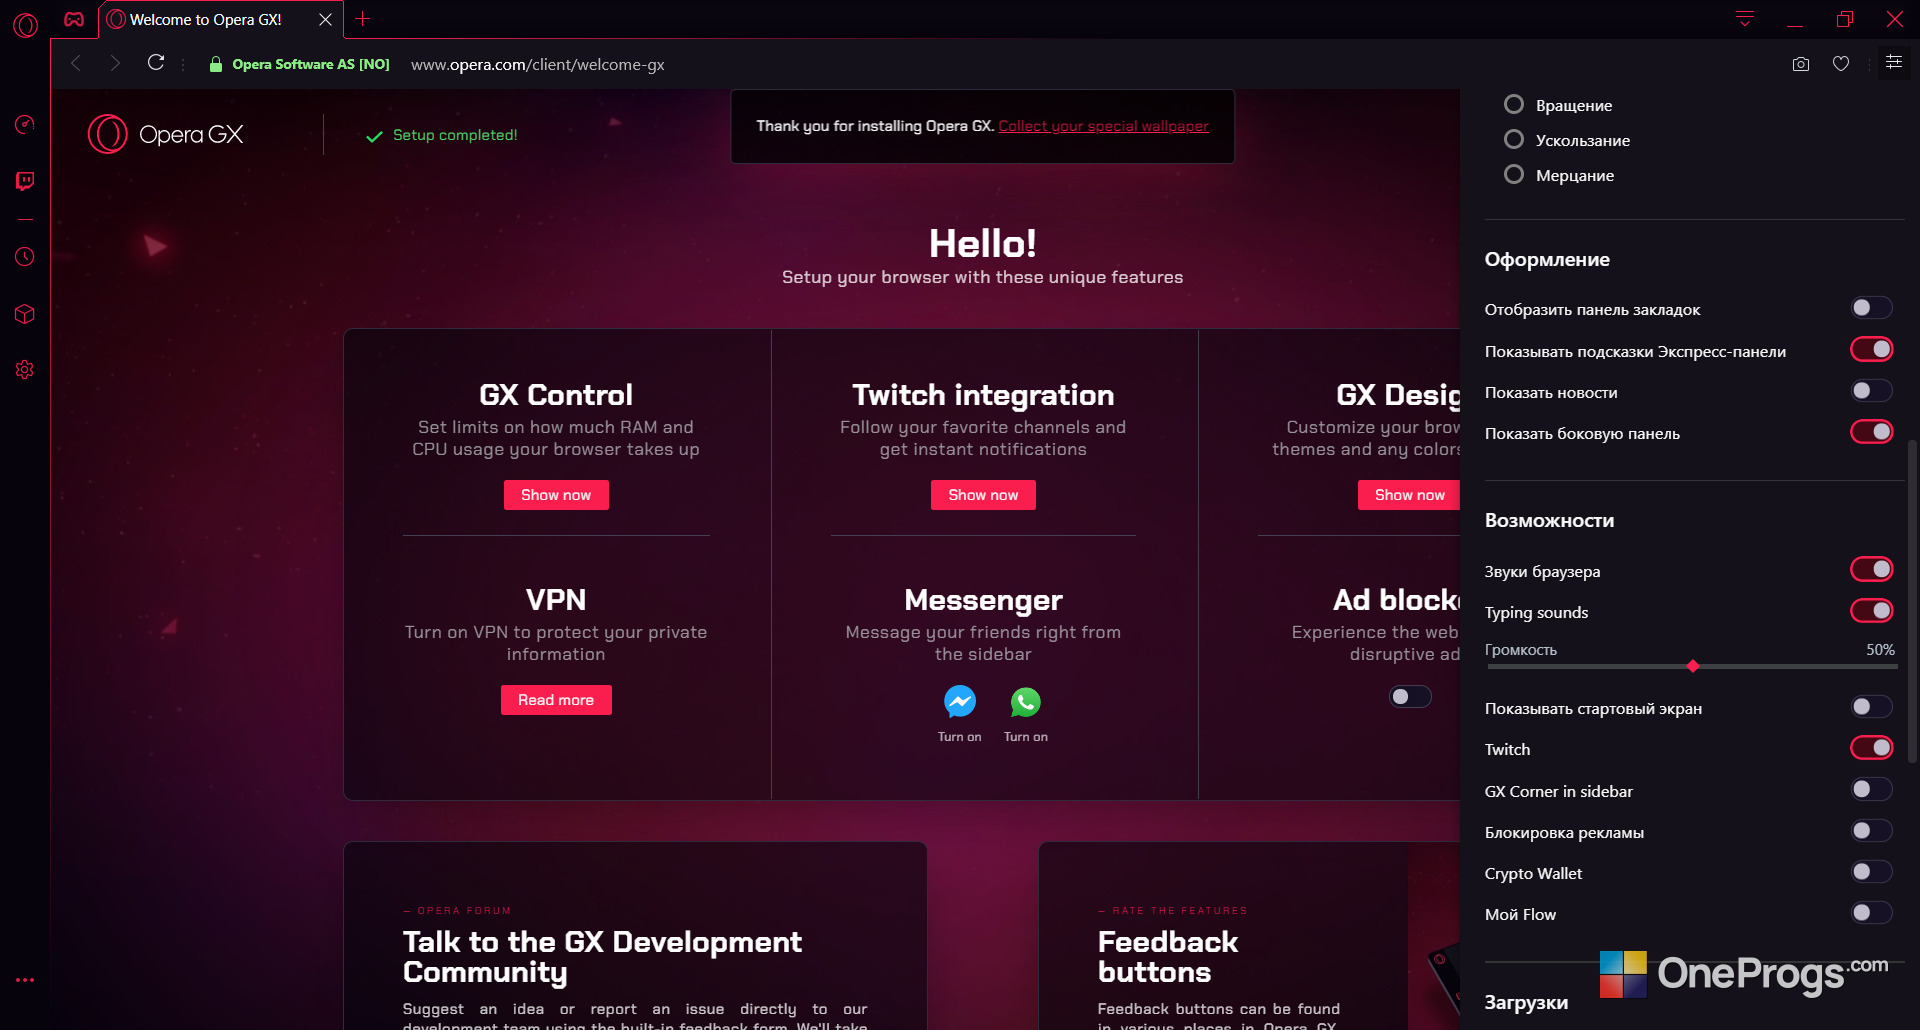Select the Вращение radio option
This screenshot has width=1920, height=1030.
tap(1514, 104)
